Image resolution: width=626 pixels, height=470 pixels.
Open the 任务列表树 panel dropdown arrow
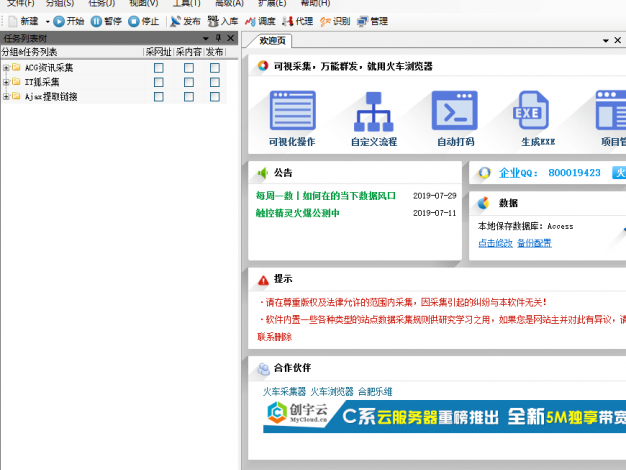(206, 38)
